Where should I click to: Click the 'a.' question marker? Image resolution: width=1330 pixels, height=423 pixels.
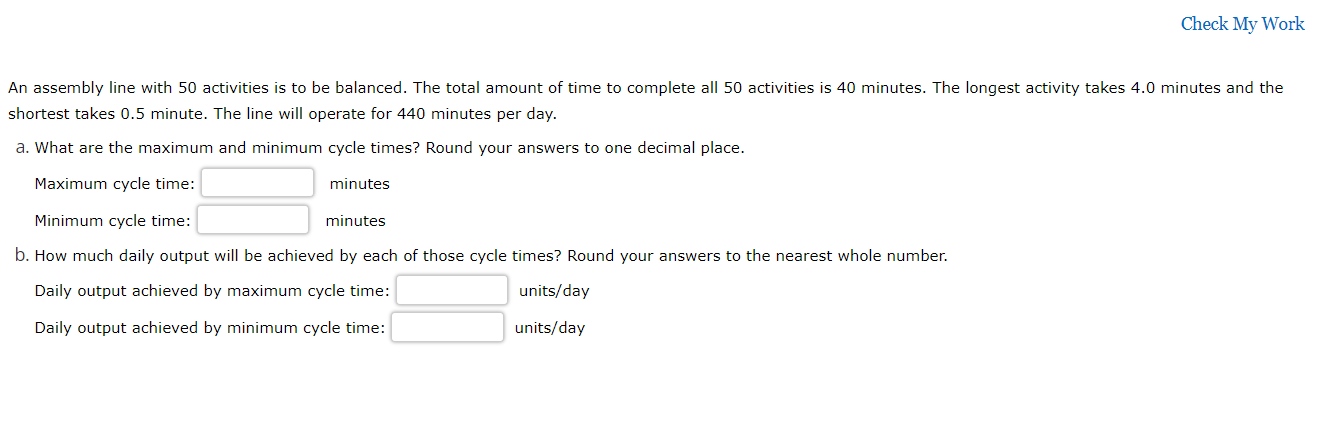[x=23, y=148]
